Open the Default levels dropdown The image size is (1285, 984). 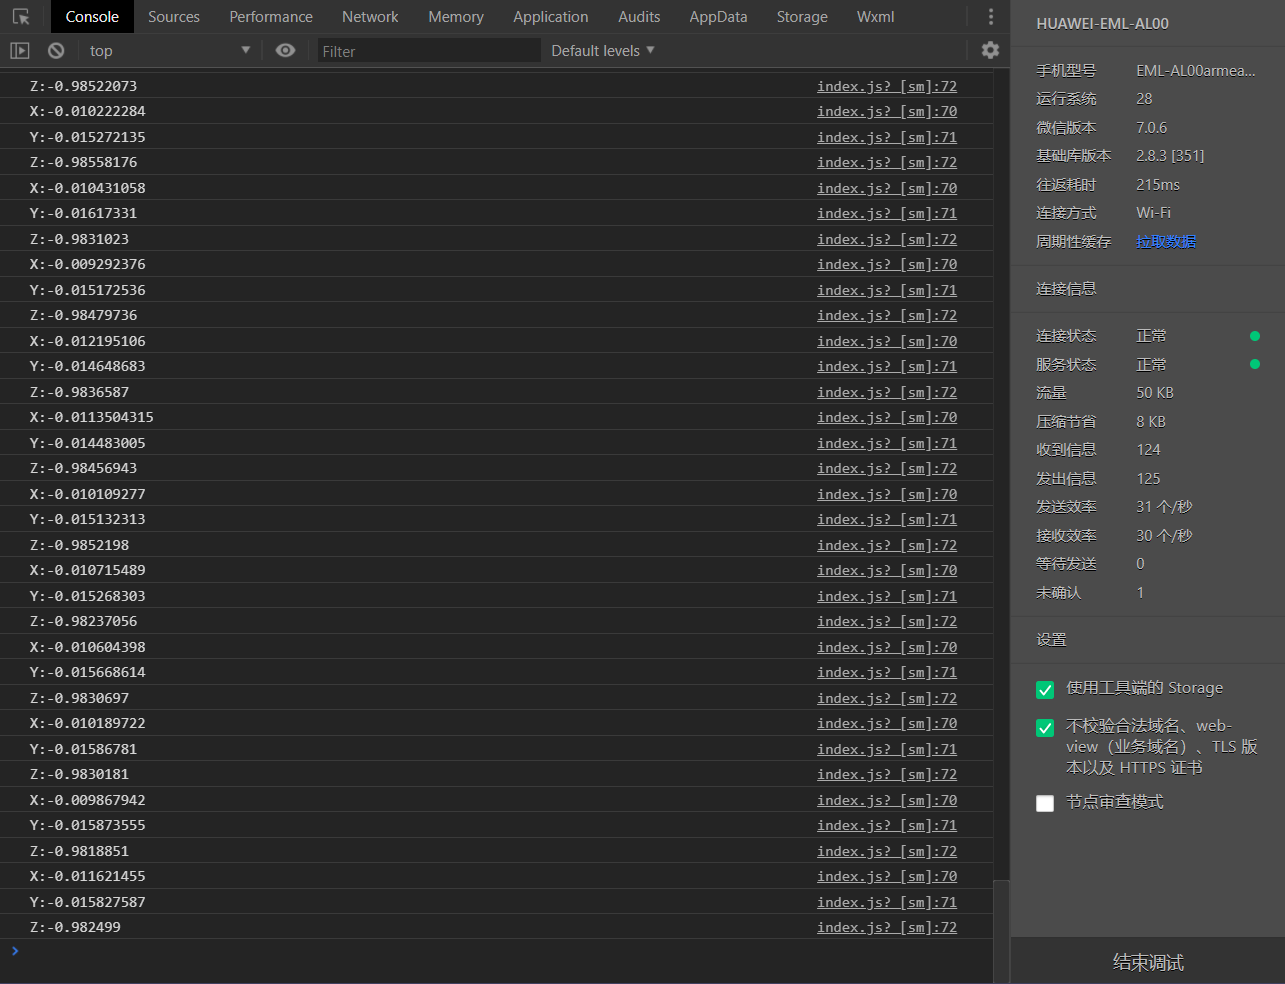coord(603,50)
